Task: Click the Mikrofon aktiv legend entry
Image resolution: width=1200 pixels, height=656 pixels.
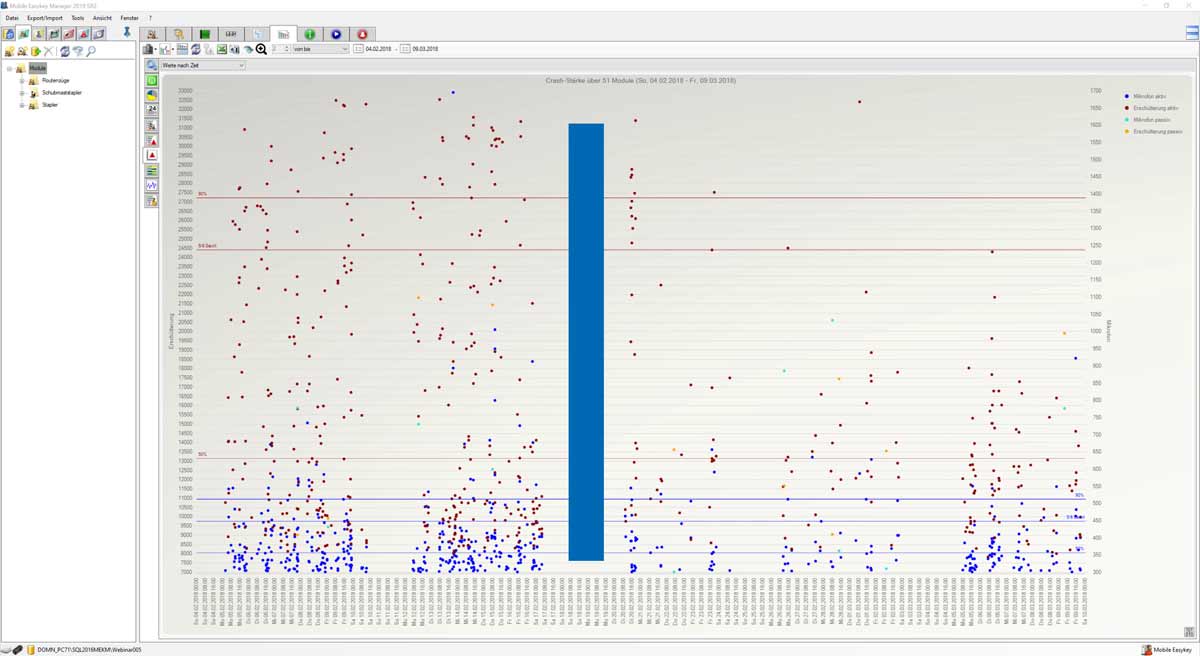Action: pos(1147,95)
